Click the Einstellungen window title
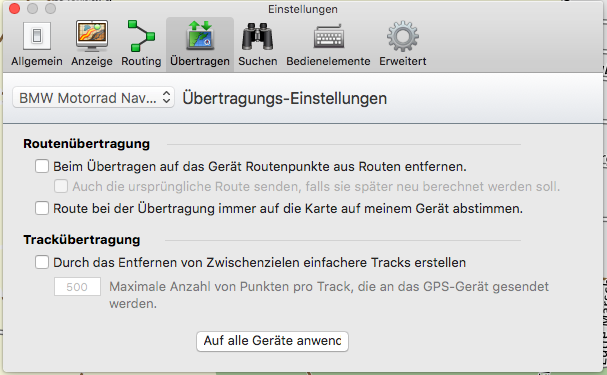 tap(303, 9)
